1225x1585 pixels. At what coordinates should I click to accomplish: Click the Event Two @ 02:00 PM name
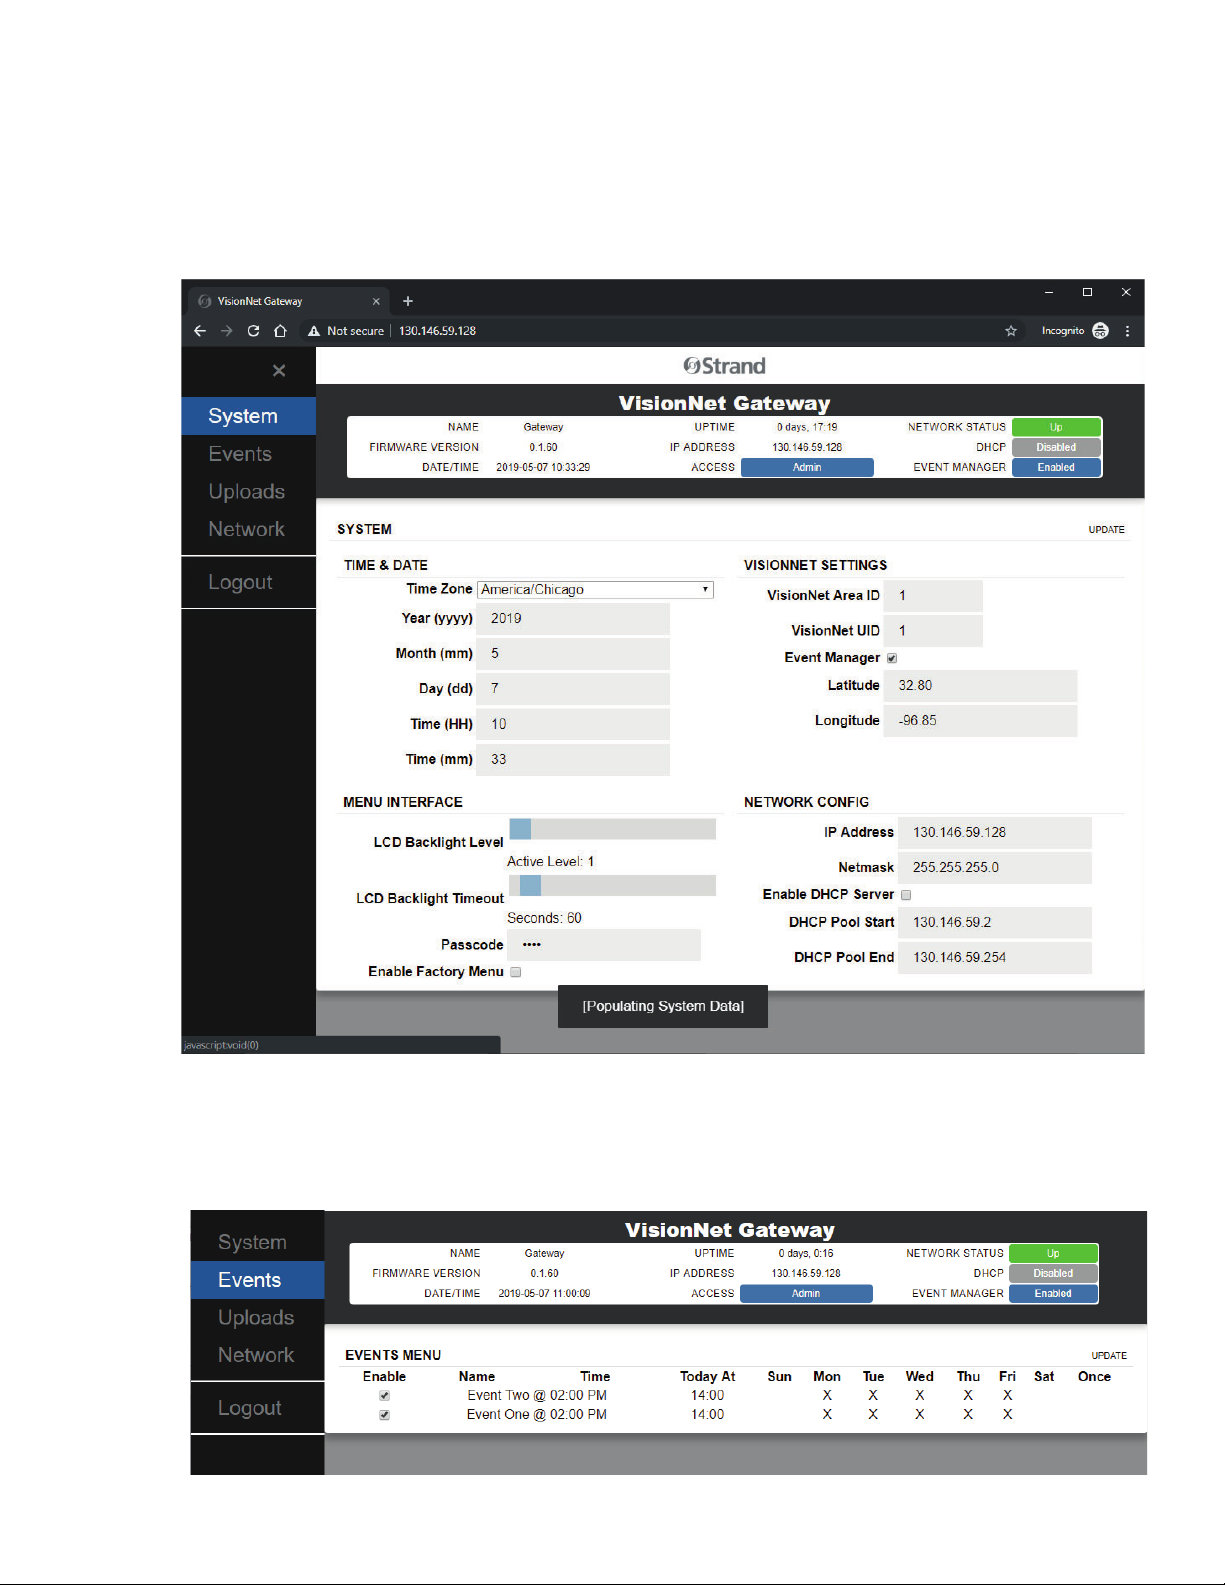click(x=537, y=1396)
